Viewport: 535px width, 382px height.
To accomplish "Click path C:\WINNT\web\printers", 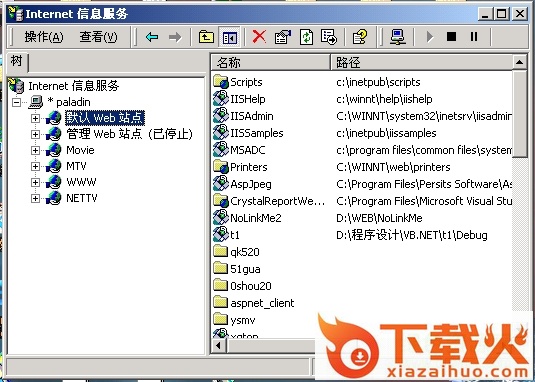I will click(393, 167).
